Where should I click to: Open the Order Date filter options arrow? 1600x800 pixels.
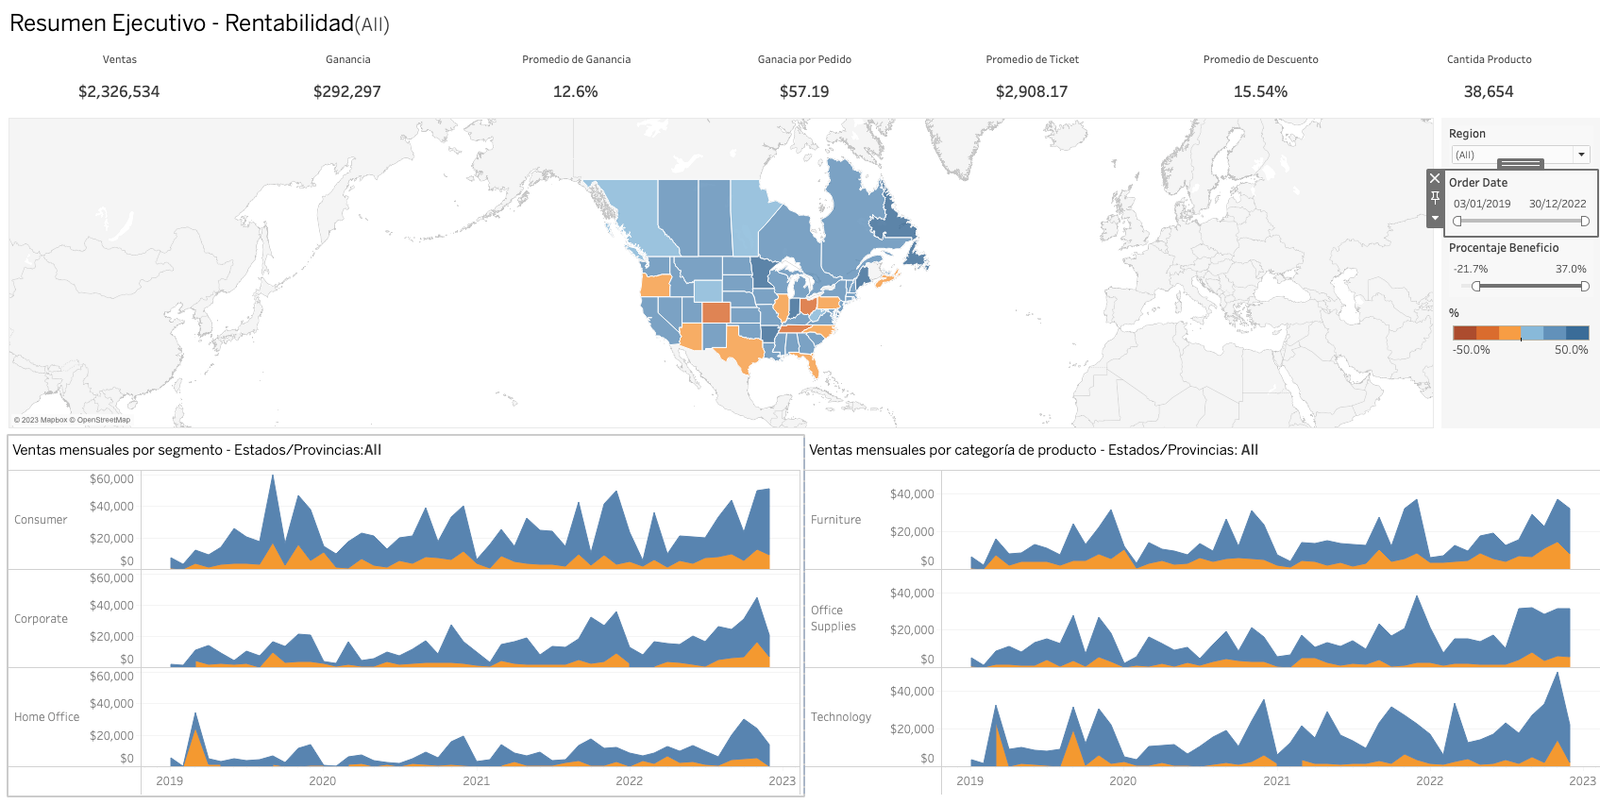(1435, 218)
